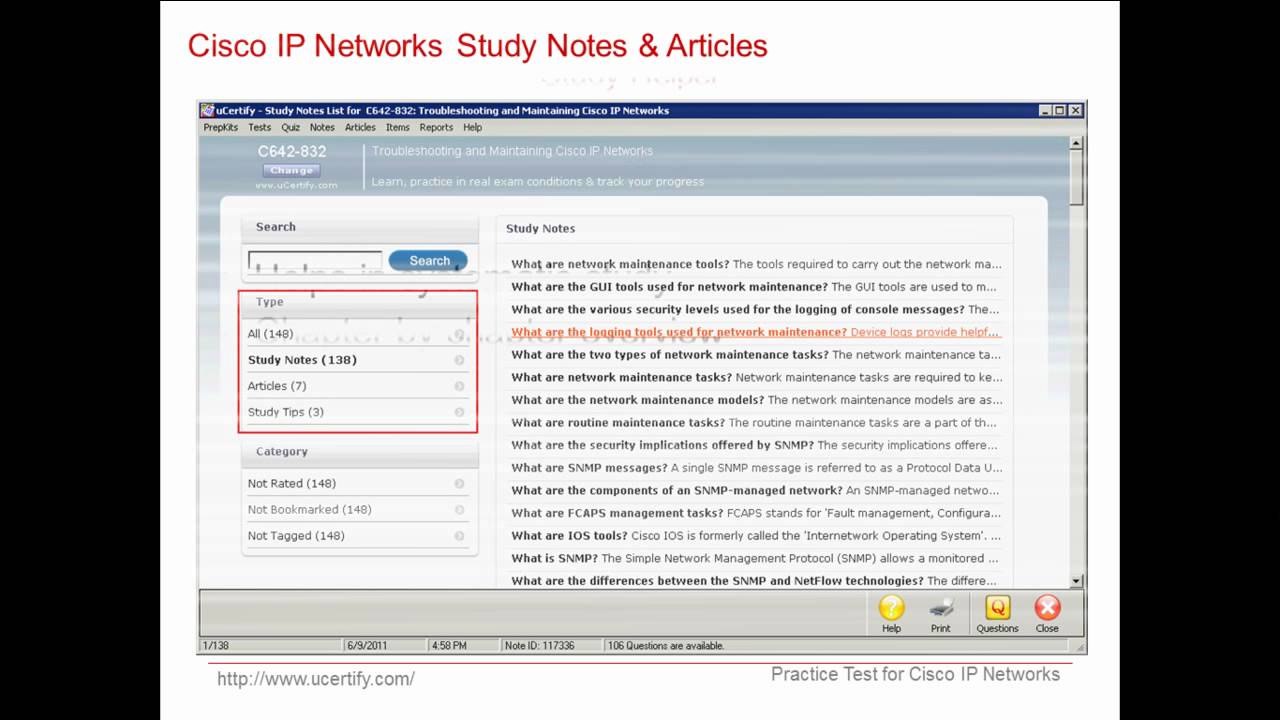Click the 1/138 counter in status bar
The height and width of the screenshot is (720, 1280).
click(x=215, y=646)
